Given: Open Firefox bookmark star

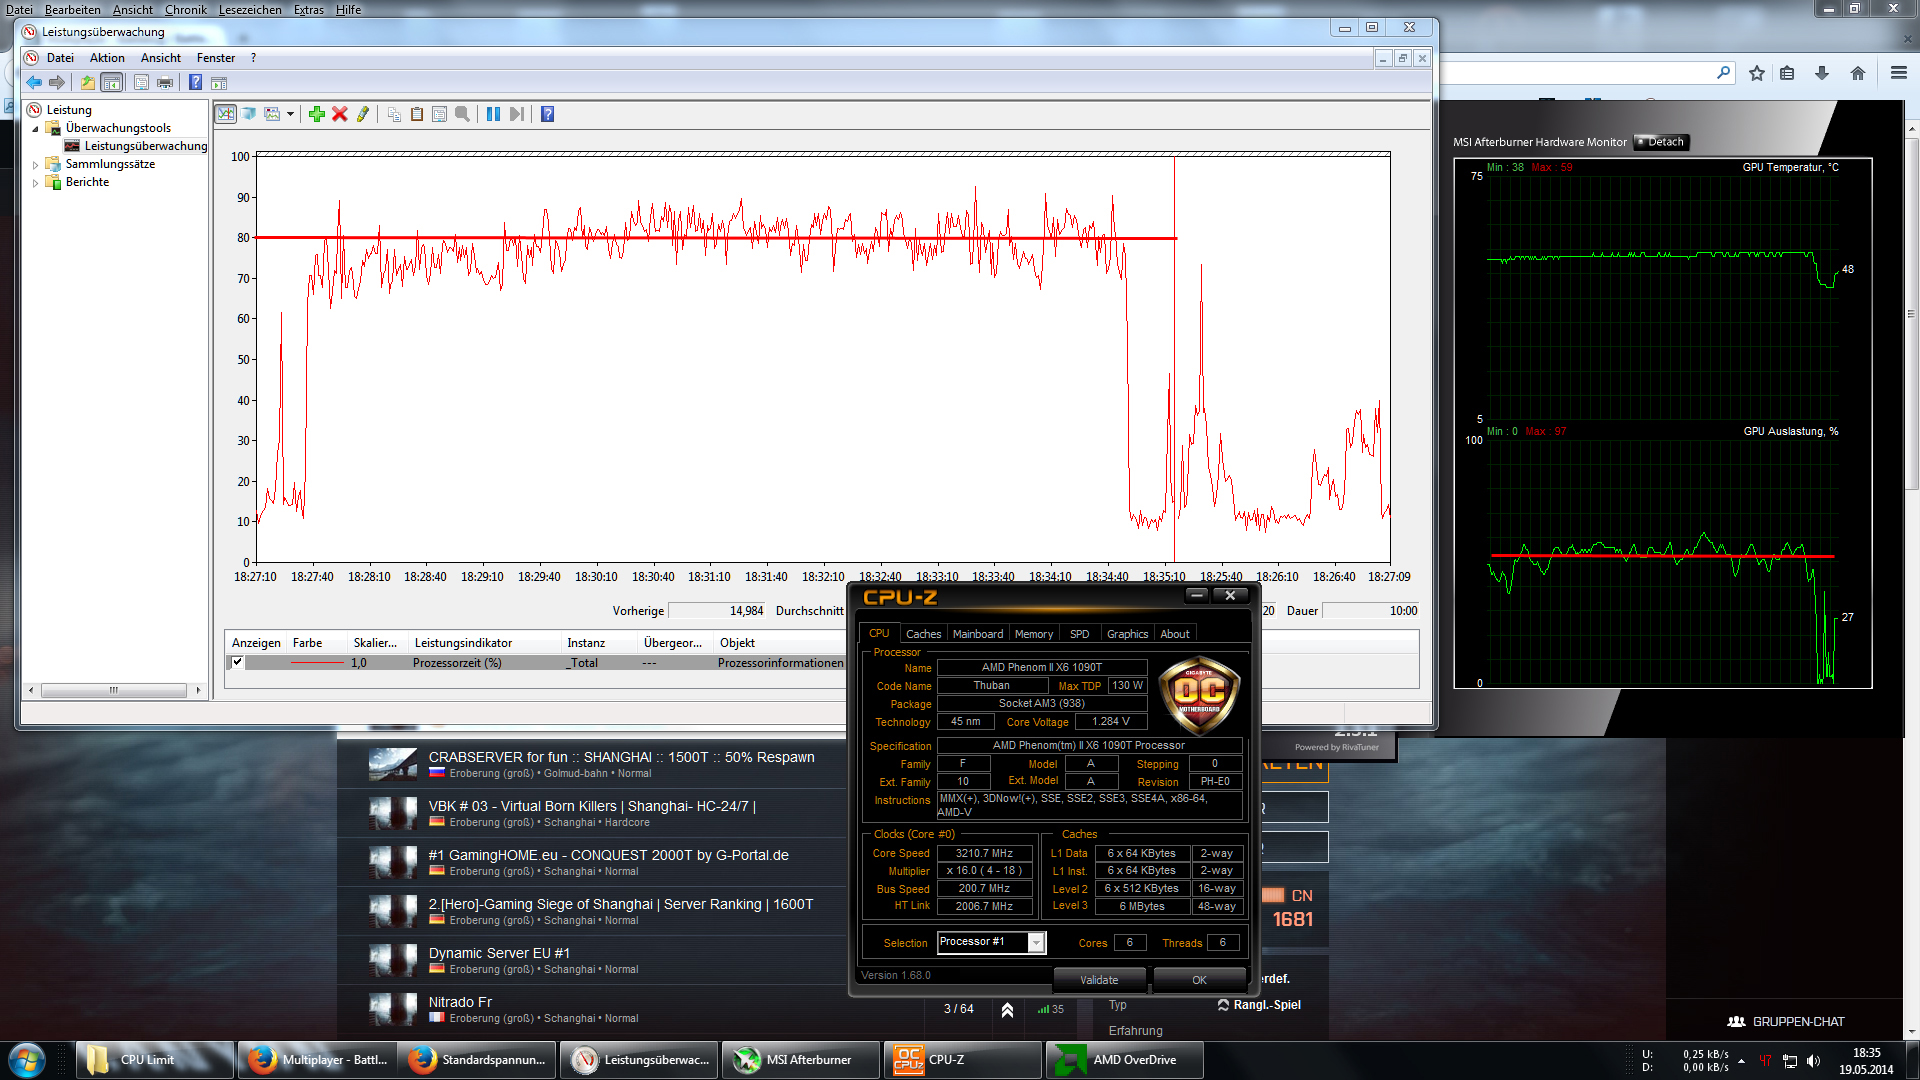Looking at the screenshot, I should tap(1756, 73).
